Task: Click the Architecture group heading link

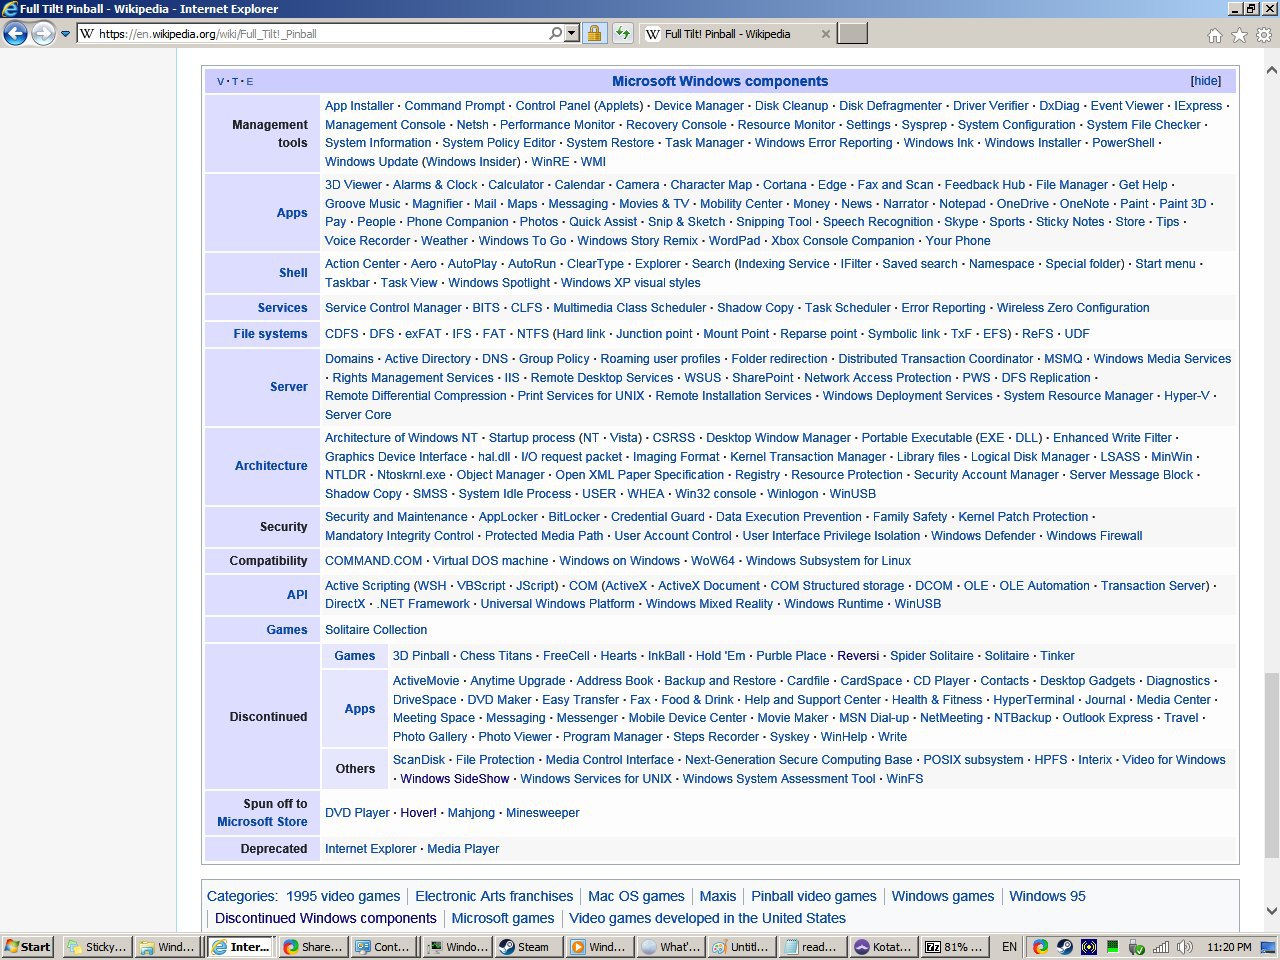Action: [x=271, y=466]
